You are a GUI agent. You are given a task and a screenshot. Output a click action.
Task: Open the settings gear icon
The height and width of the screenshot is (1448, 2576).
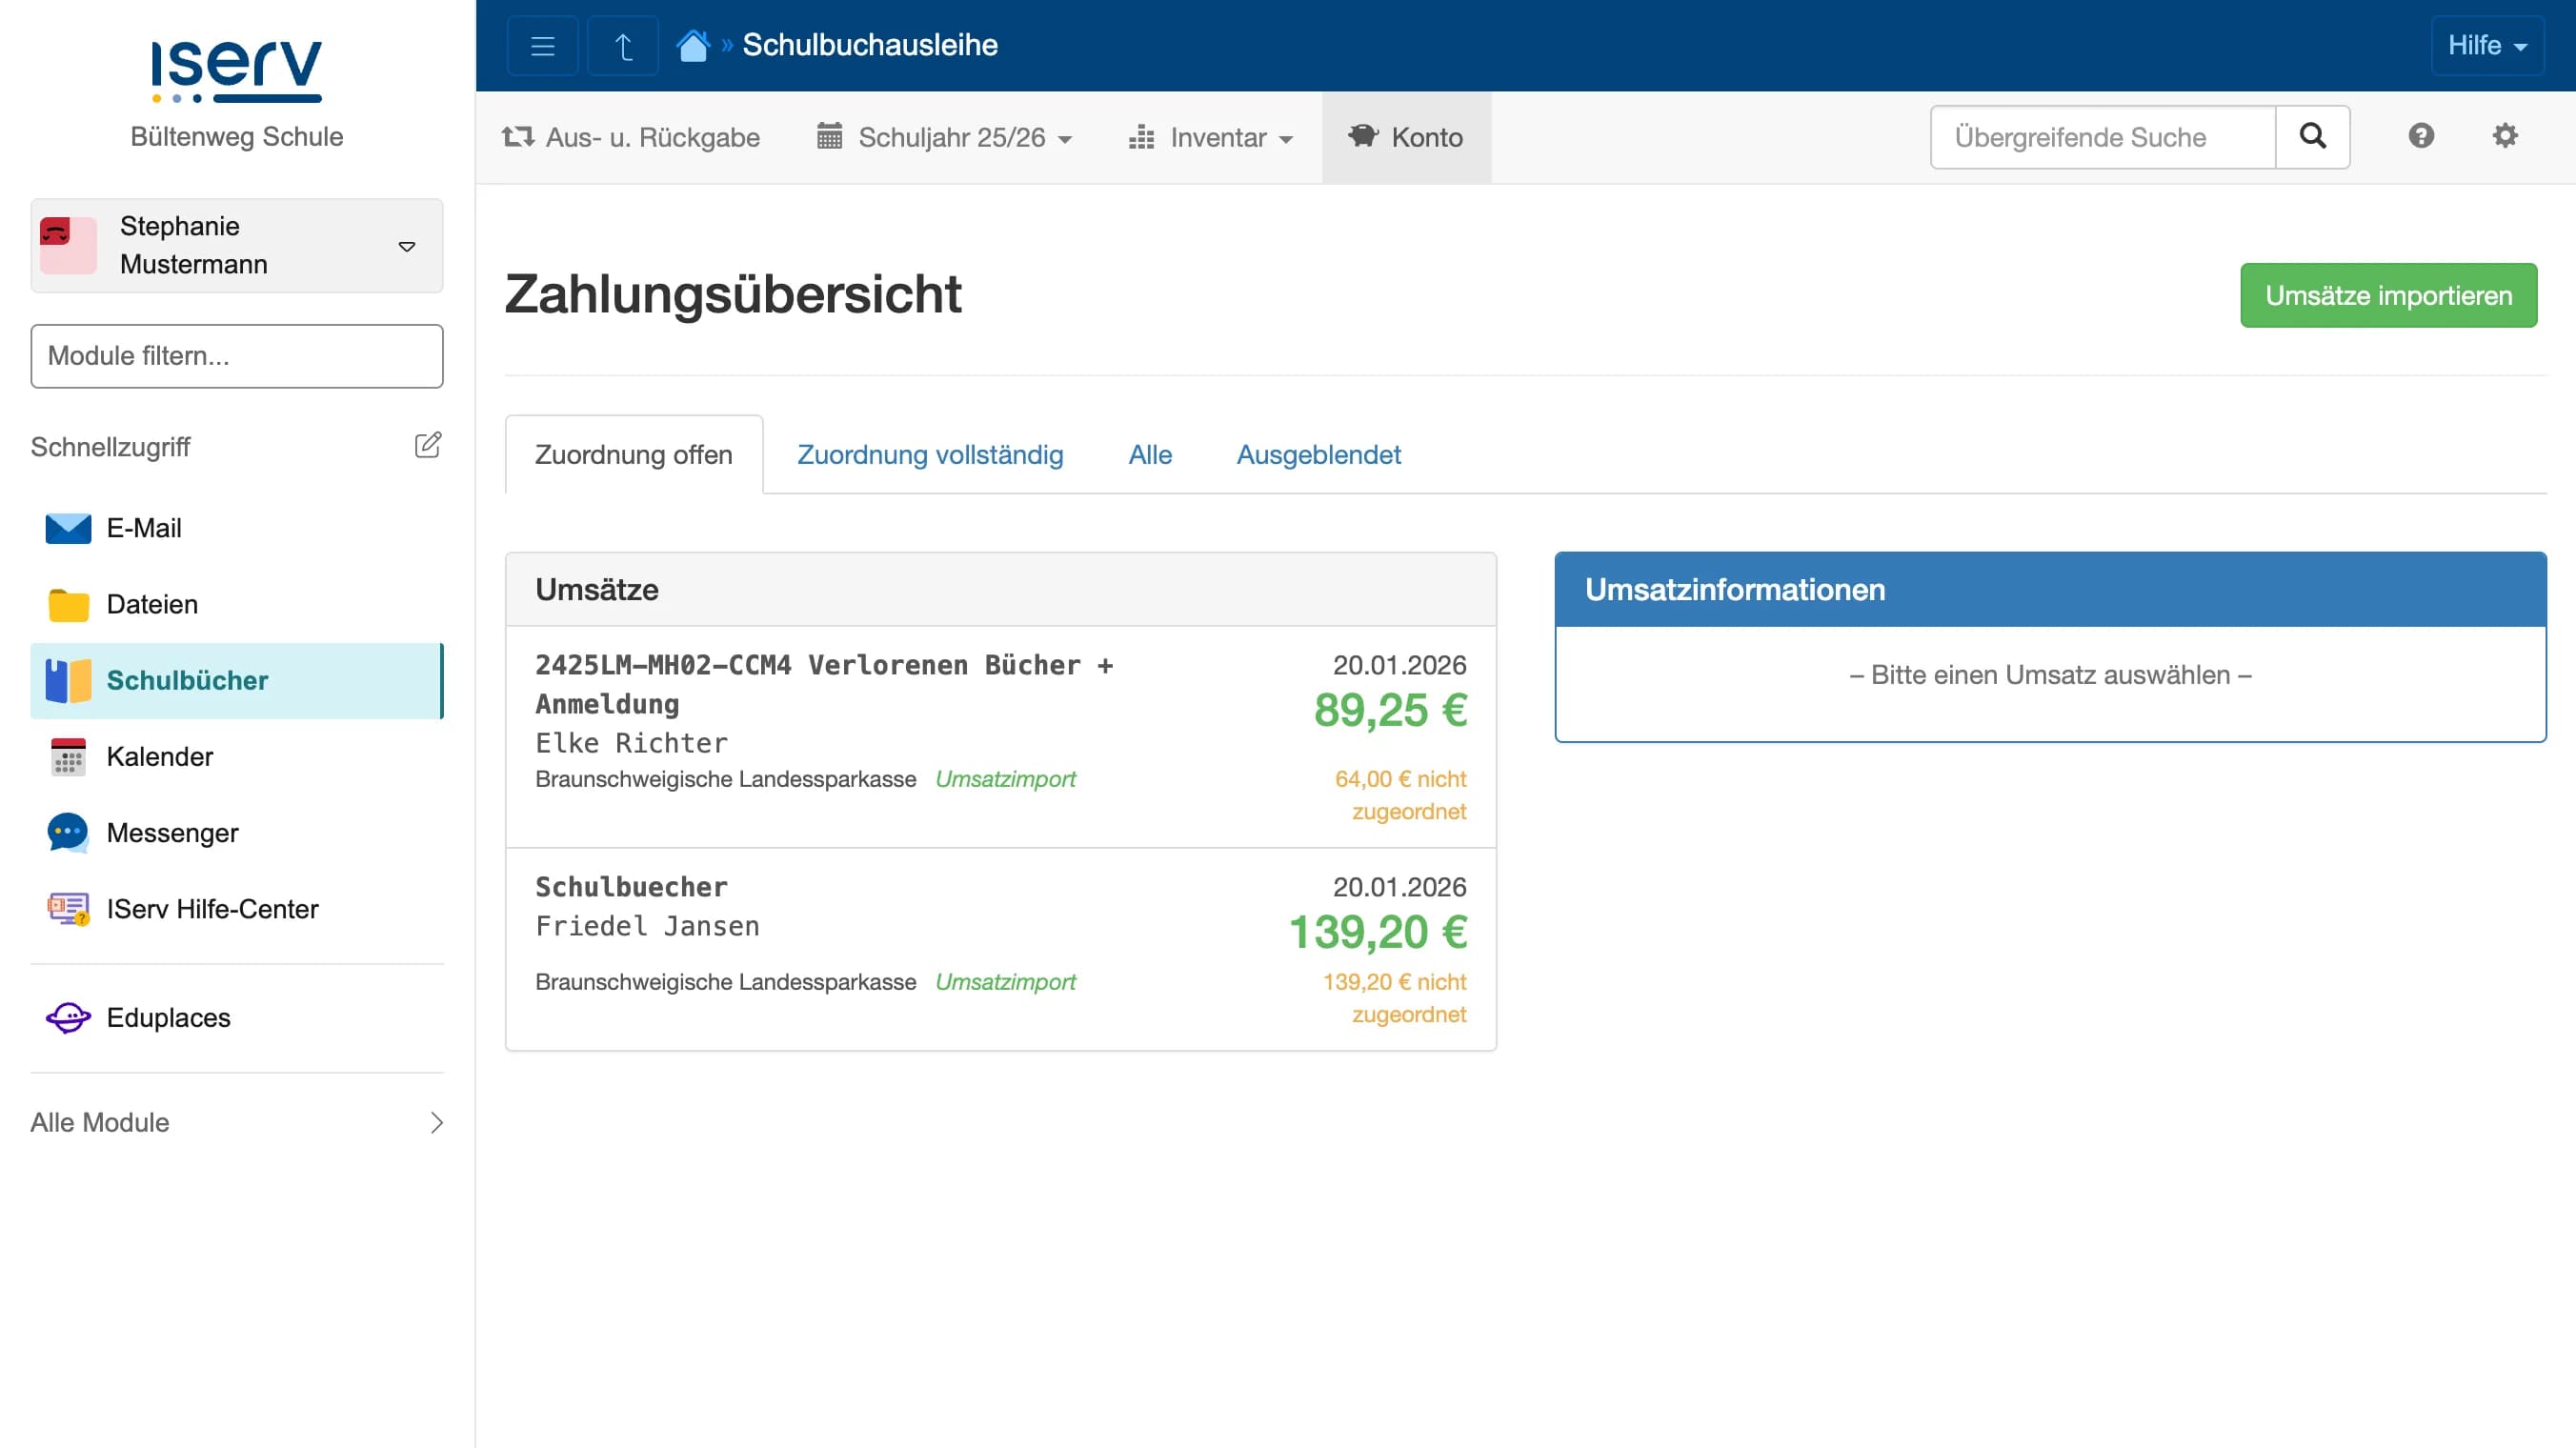[x=2505, y=136]
